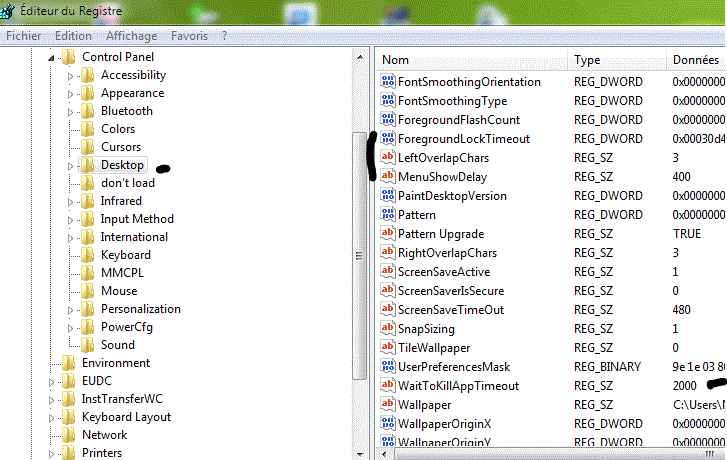Screen dimensions: 727x460
Task: Click SnapSizing string value icon
Action: tap(388, 329)
